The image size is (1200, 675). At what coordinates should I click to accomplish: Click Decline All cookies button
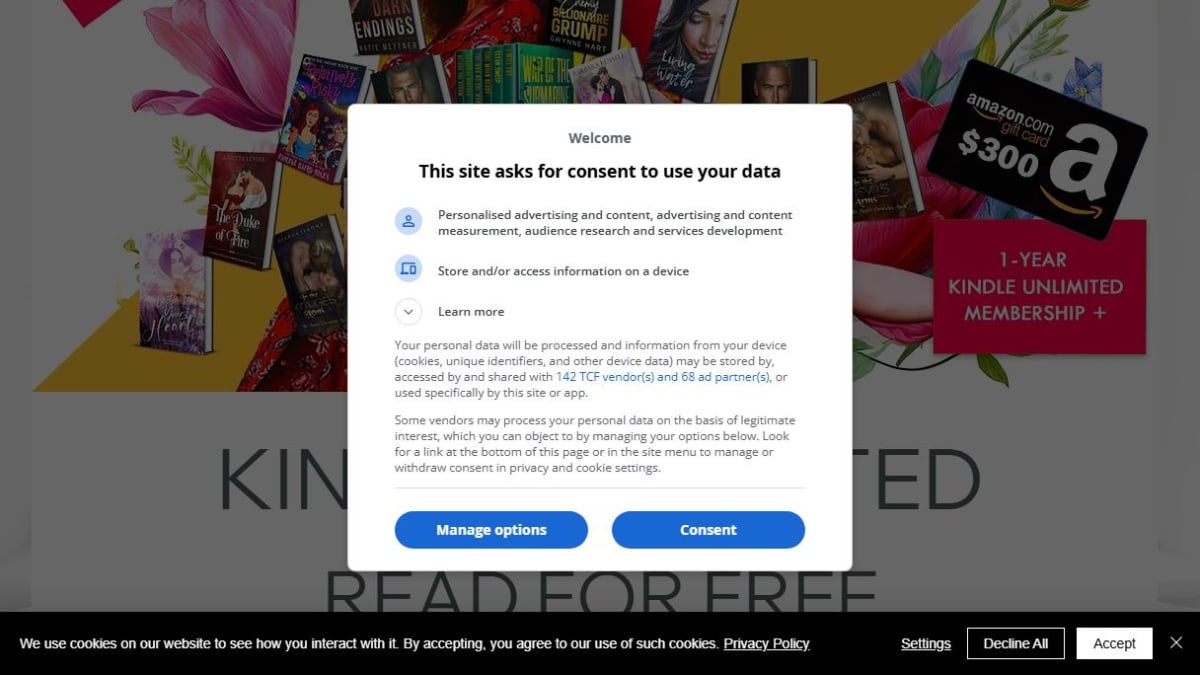pos(1016,644)
